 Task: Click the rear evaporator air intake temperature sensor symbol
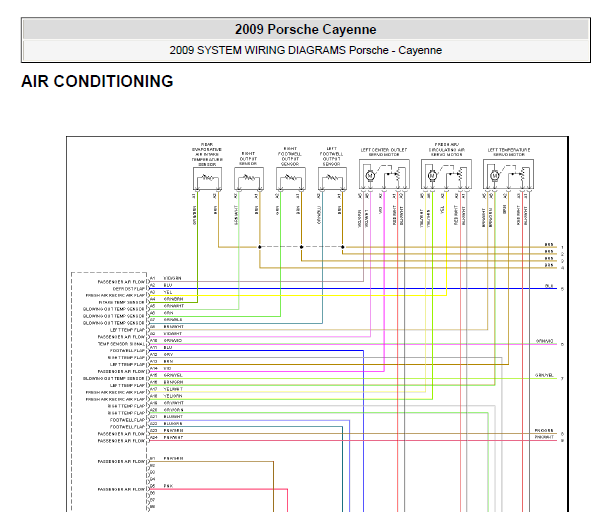click(x=207, y=178)
